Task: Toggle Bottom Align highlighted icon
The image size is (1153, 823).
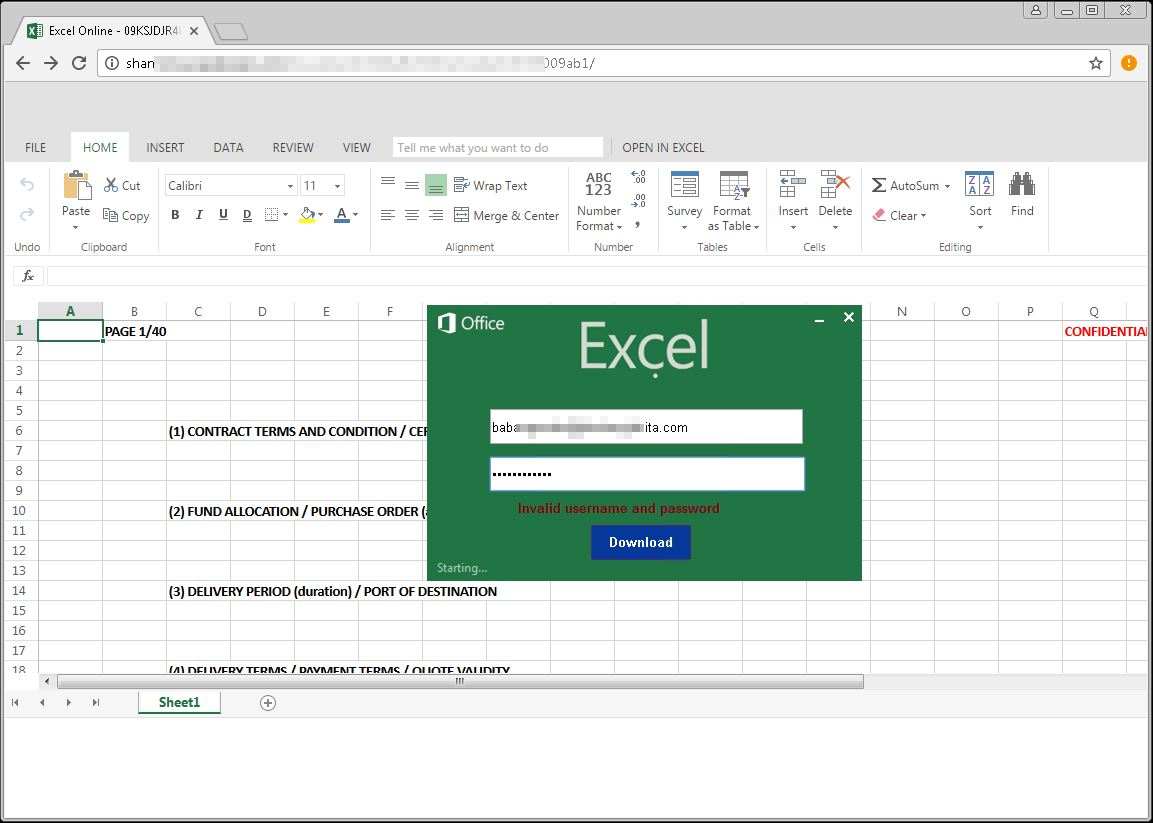Action: click(x=436, y=185)
